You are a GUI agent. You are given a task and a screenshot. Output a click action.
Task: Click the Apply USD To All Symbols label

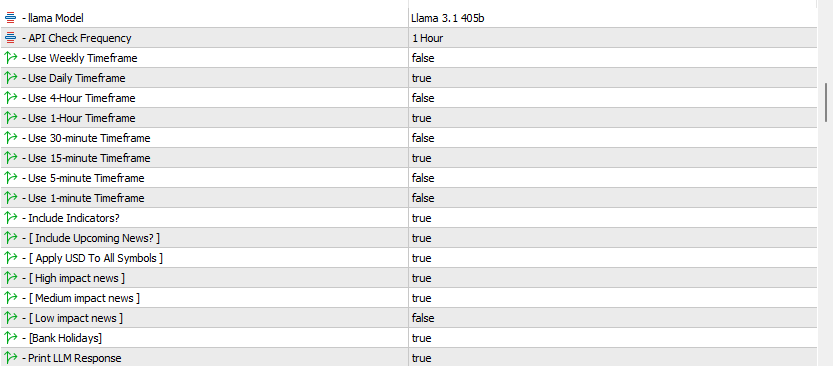point(96,258)
